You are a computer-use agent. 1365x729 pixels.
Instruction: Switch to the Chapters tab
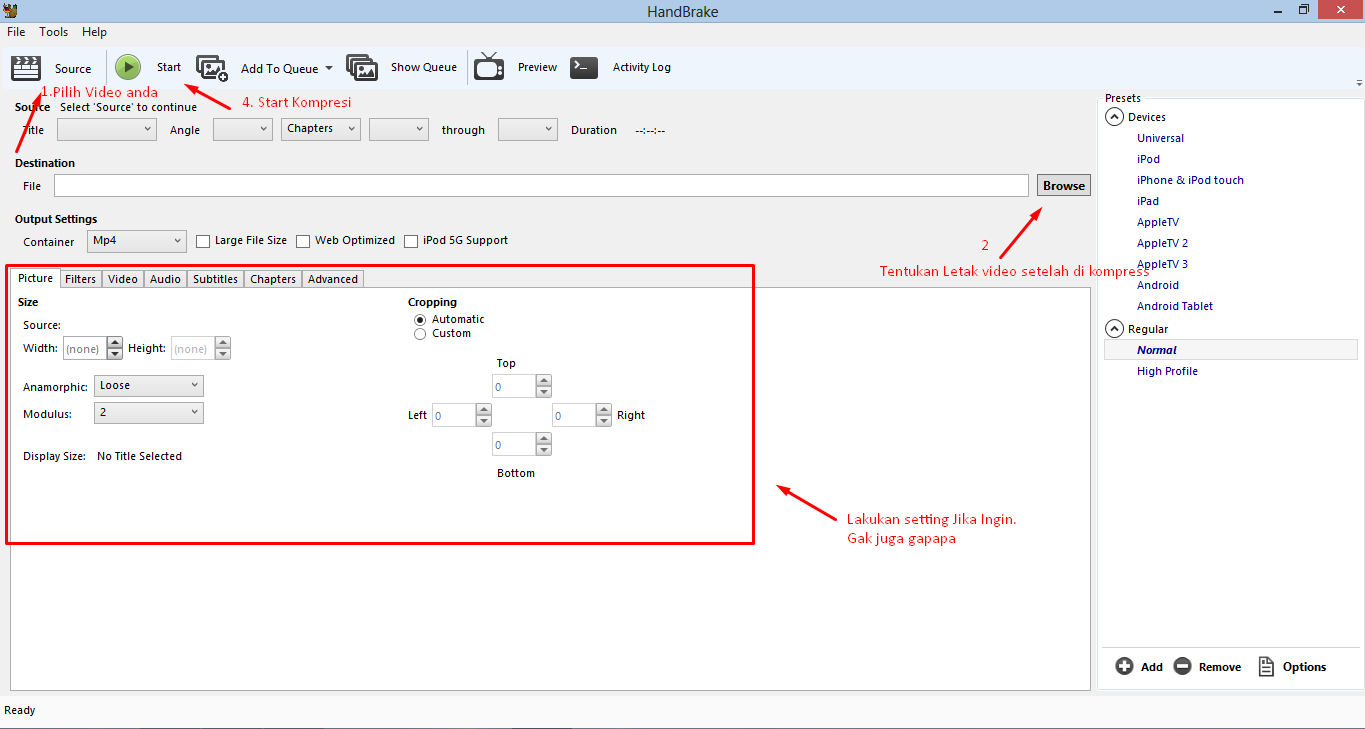pos(273,279)
